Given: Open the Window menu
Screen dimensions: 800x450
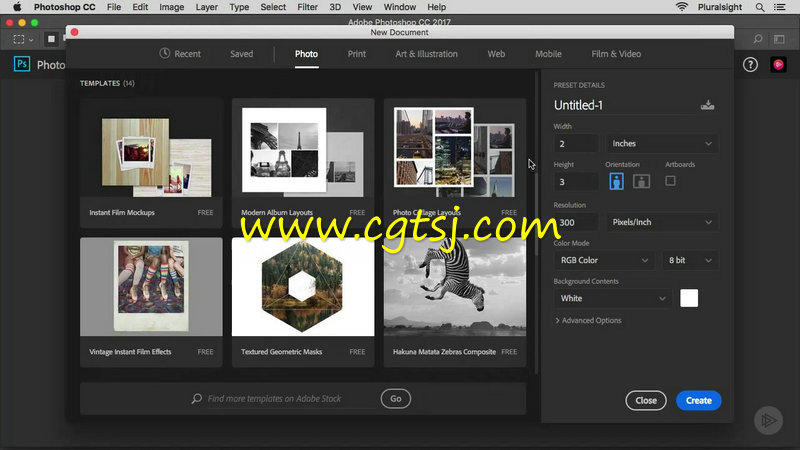Looking at the screenshot, I should tap(399, 7).
